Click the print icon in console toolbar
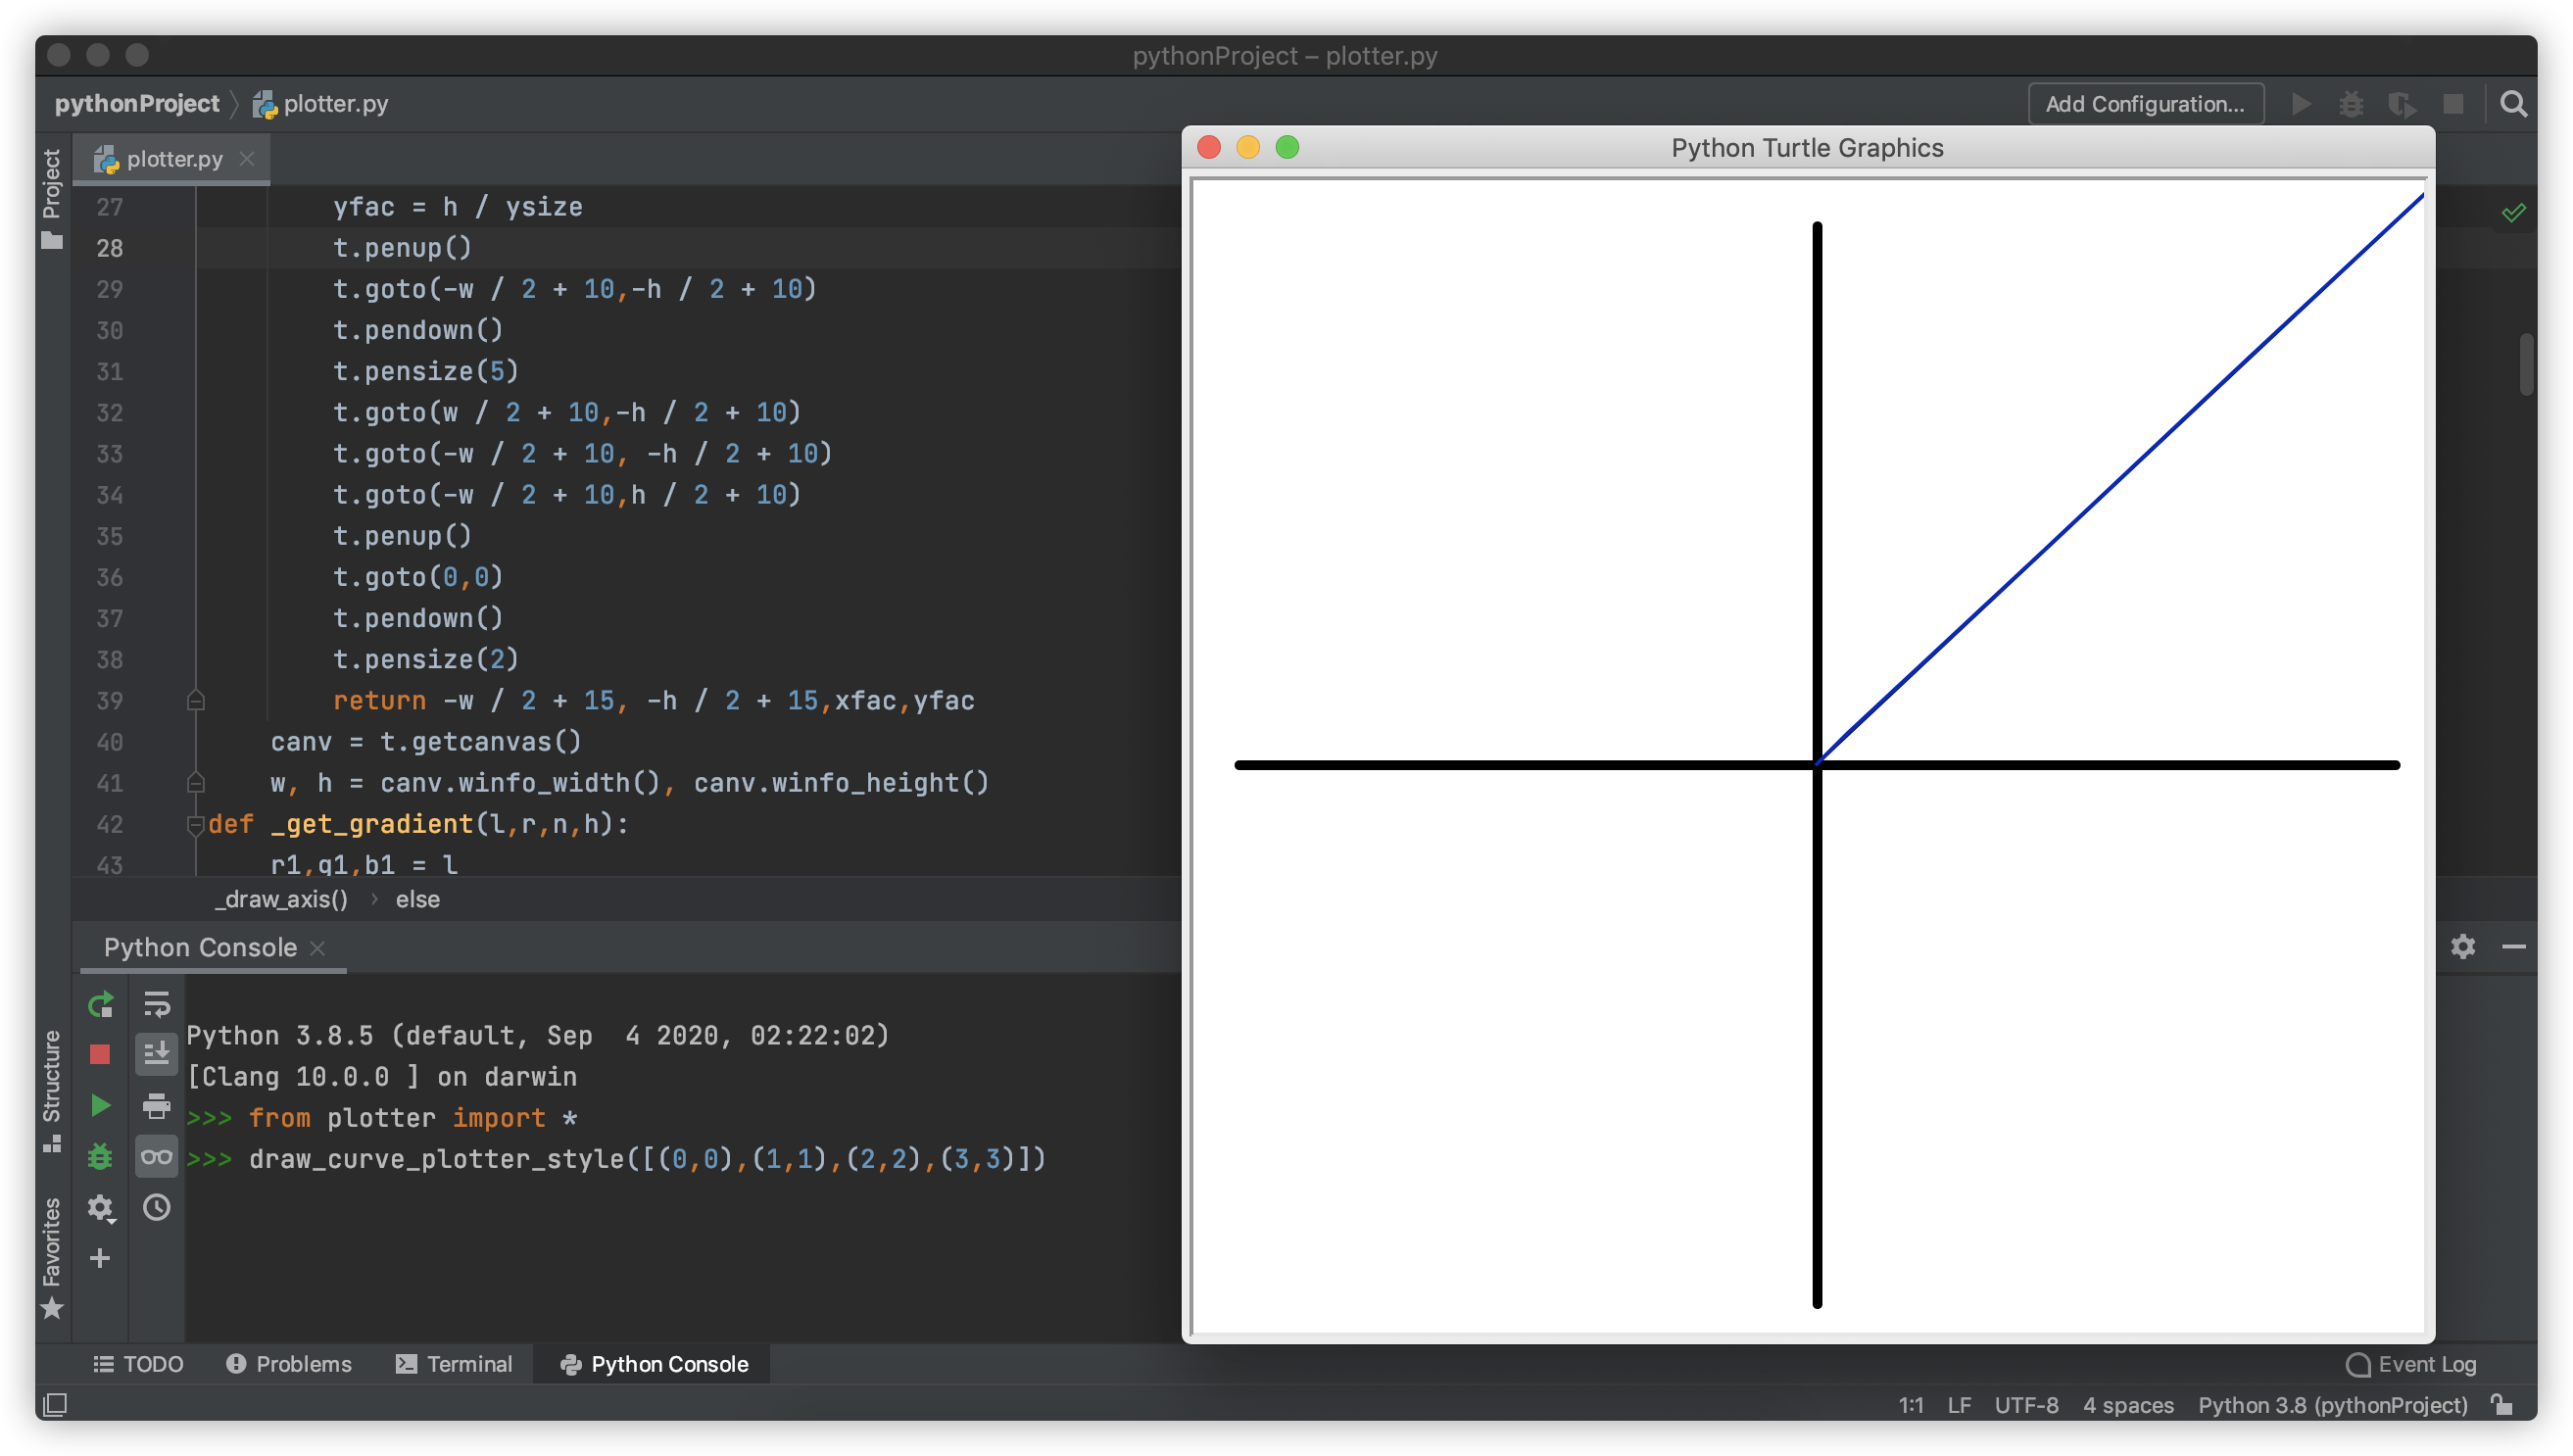This screenshot has height=1456, width=2573. (157, 1105)
